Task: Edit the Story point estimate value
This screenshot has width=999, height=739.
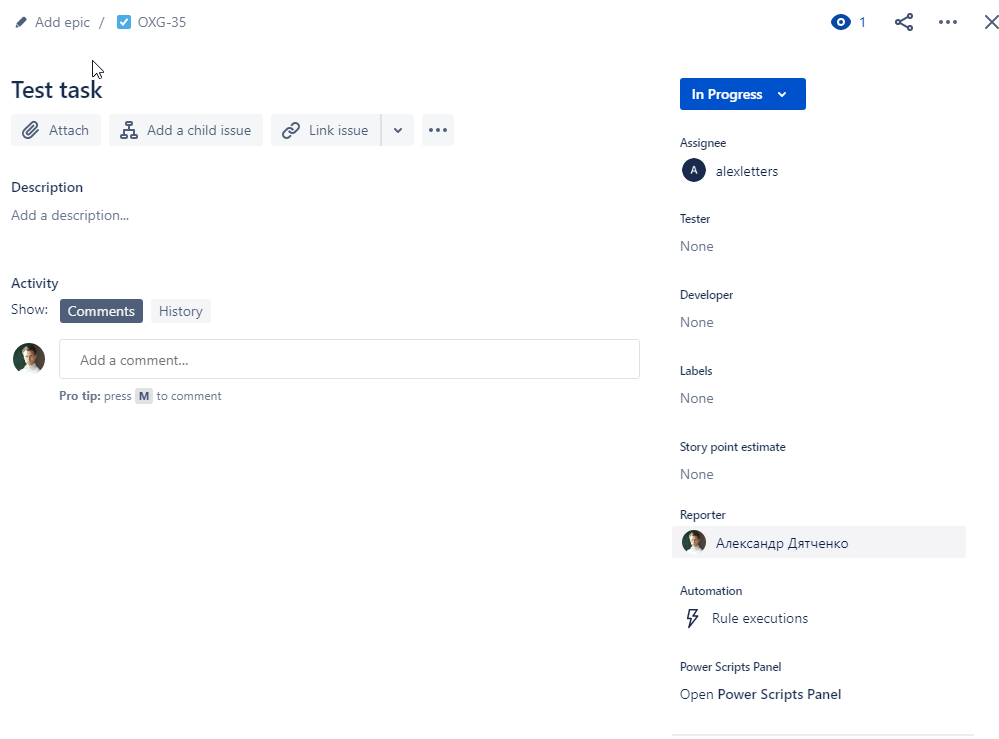Action: click(x=696, y=474)
